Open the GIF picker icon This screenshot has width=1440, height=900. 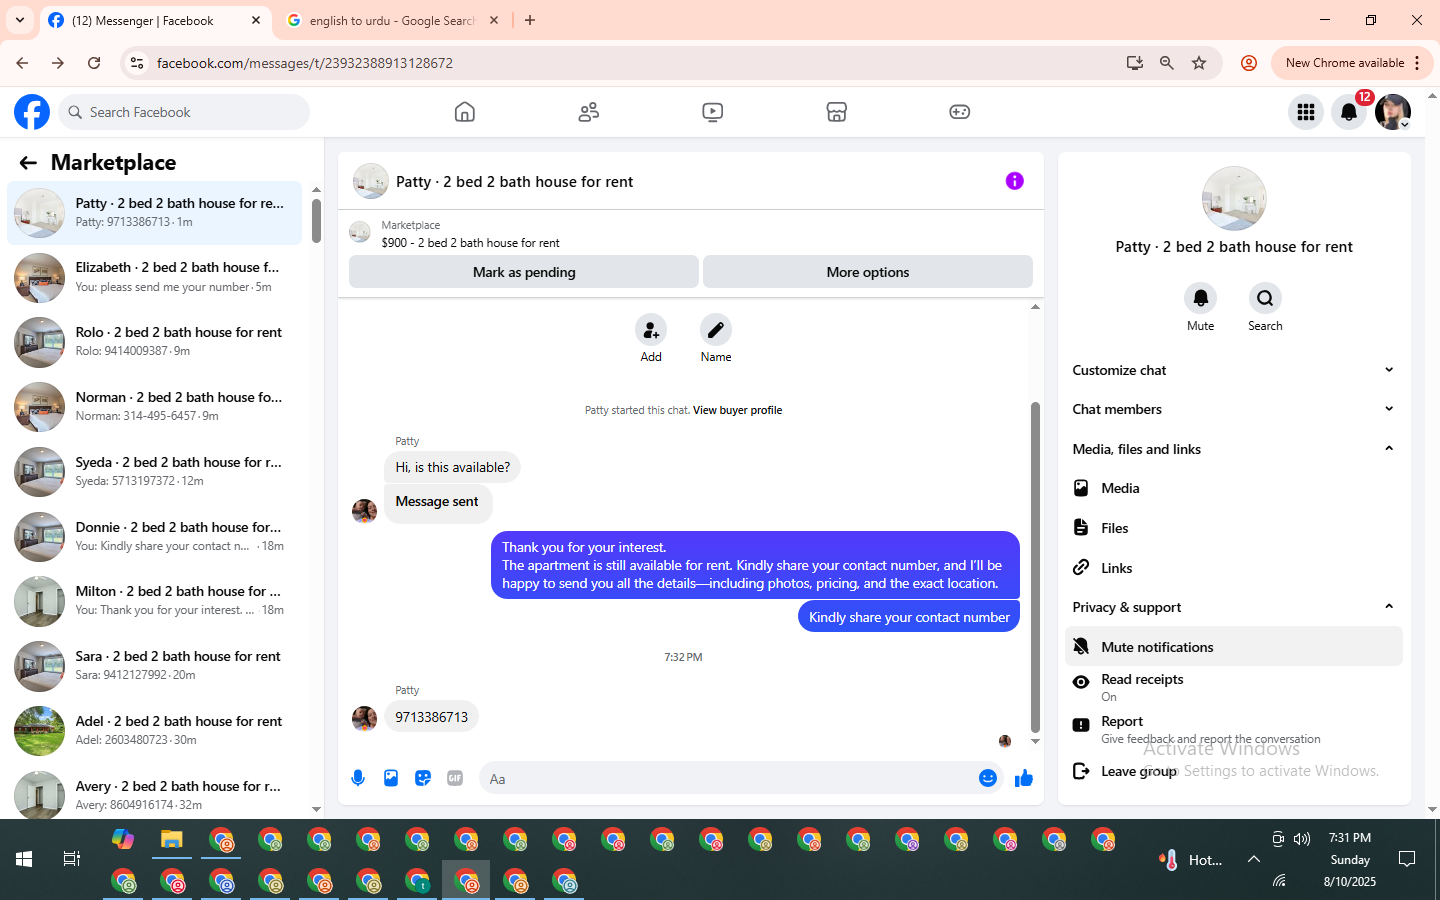(x=455, y=778)
